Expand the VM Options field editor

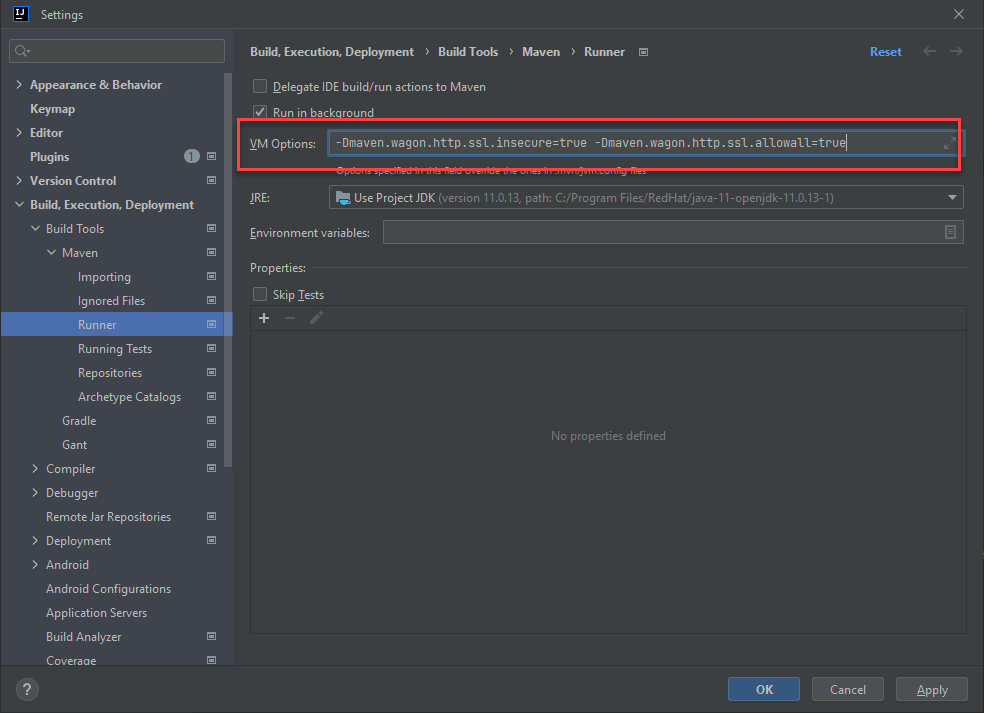tap(949, 143)
